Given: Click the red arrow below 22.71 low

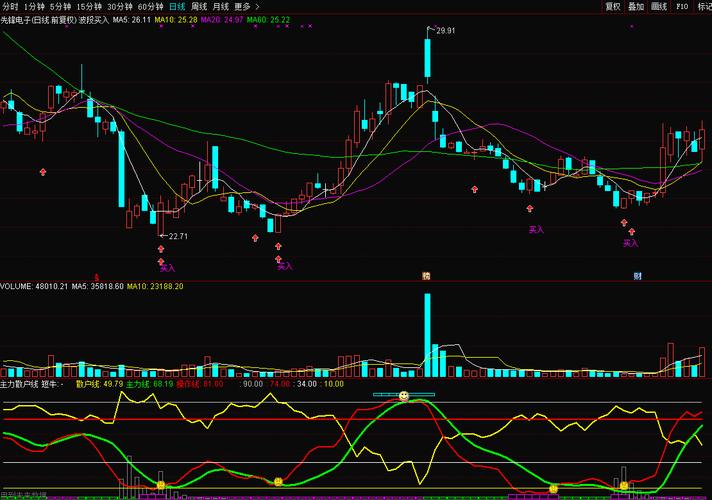Looking at the screenshot, I should pos(160,249).
